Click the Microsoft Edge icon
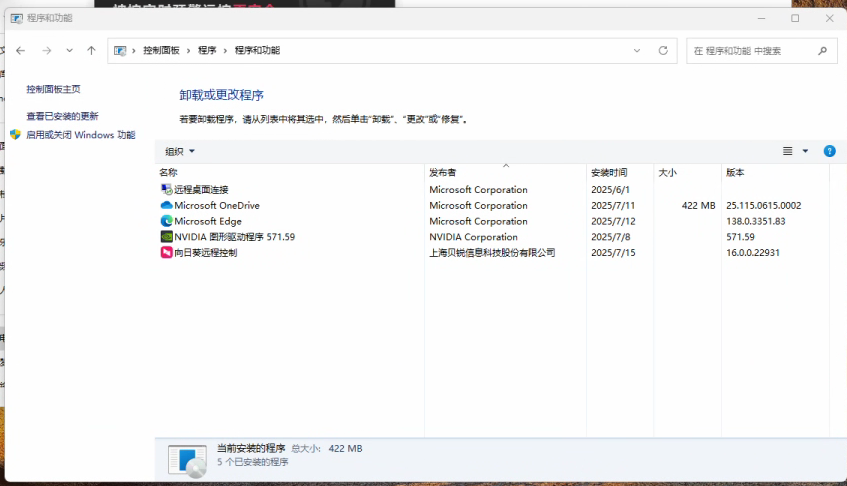This screenshot has height=486, width=847. tap(166, 221)
